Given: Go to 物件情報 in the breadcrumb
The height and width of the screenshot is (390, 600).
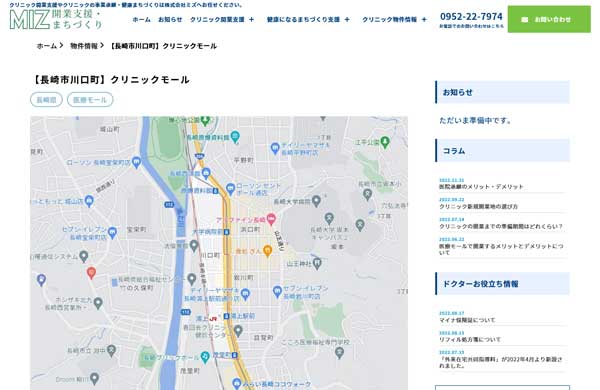Looking at the screenshot, I should click(84, 46).
